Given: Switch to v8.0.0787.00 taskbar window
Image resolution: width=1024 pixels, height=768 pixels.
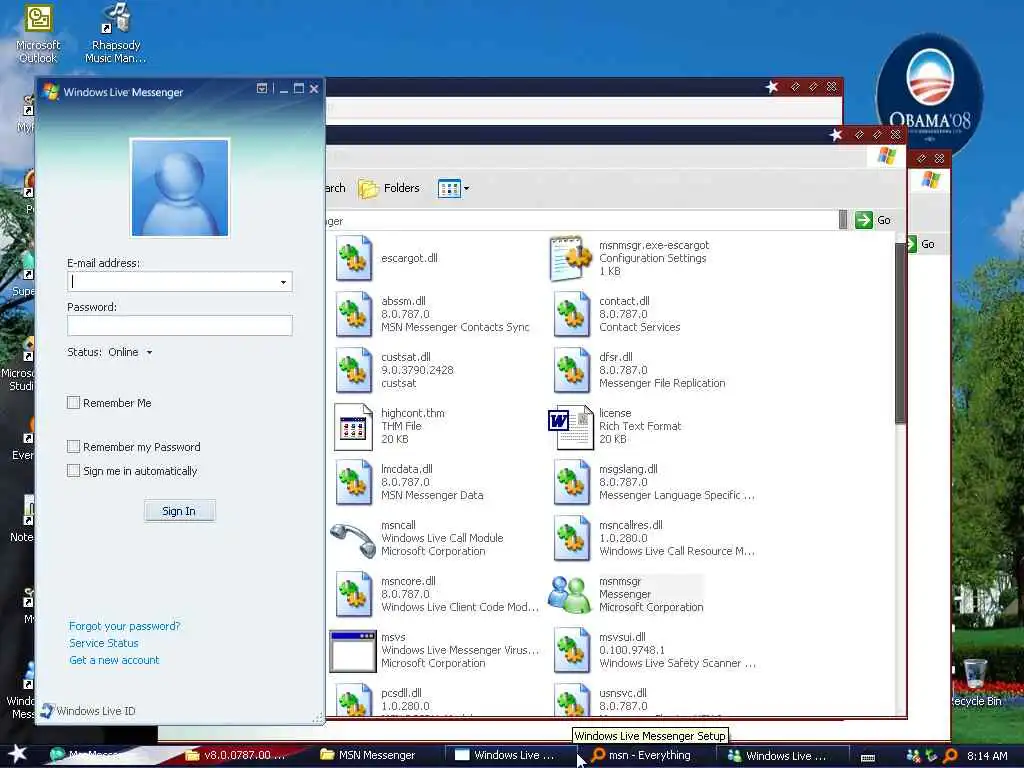Looking at the screenshot, I should (235, 755).
